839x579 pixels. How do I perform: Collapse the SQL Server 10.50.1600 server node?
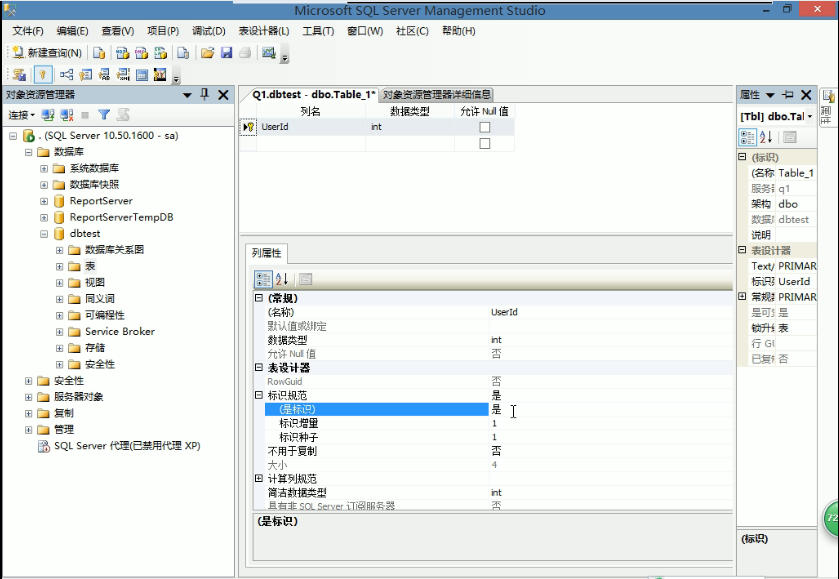13,136
